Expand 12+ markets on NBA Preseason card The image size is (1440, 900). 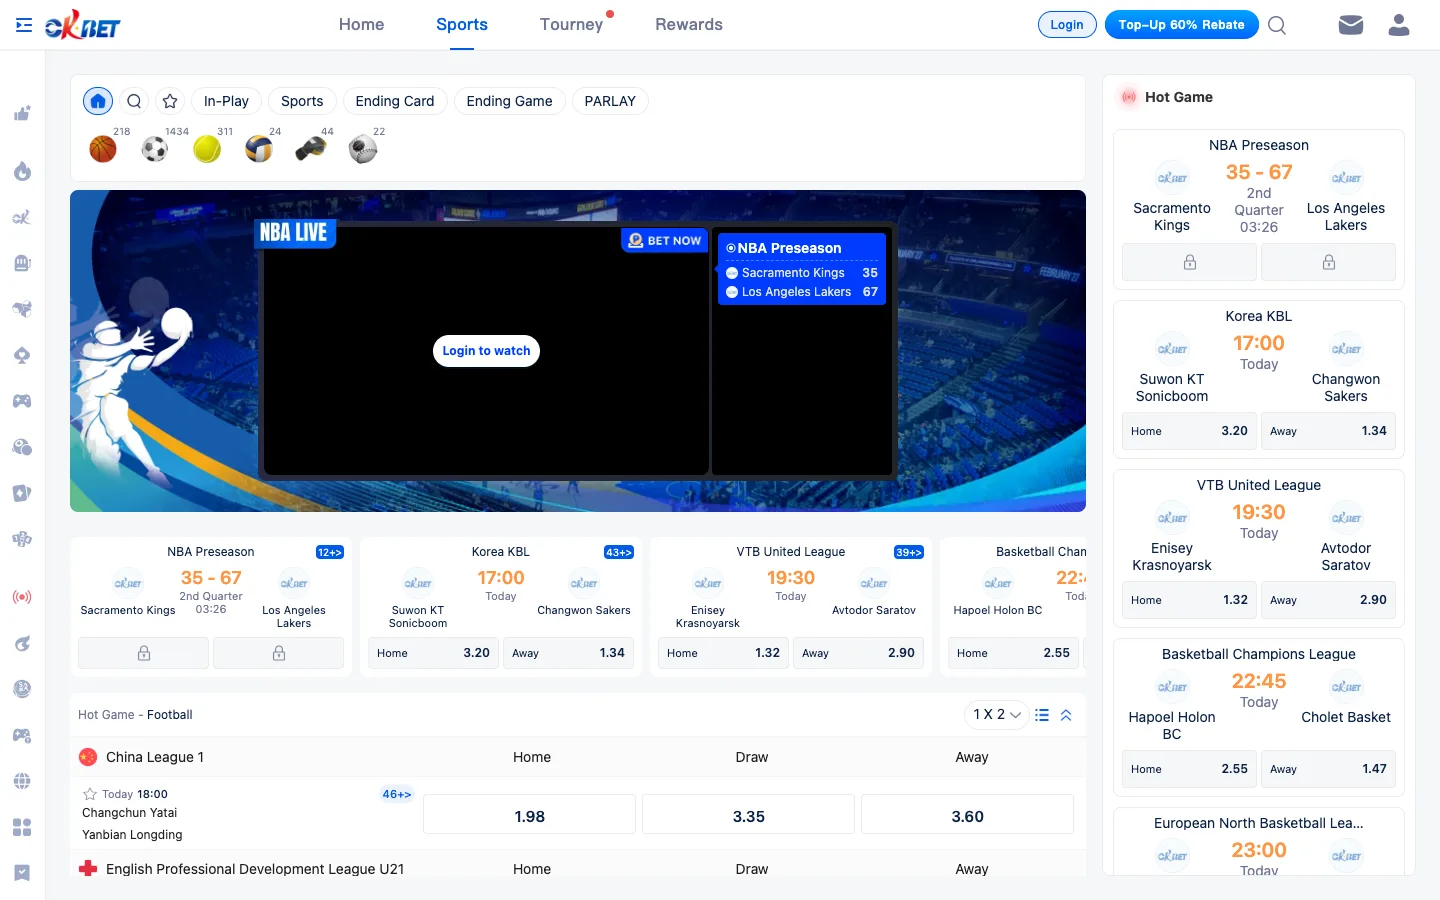pyautogui.click(x=330, y=552)
